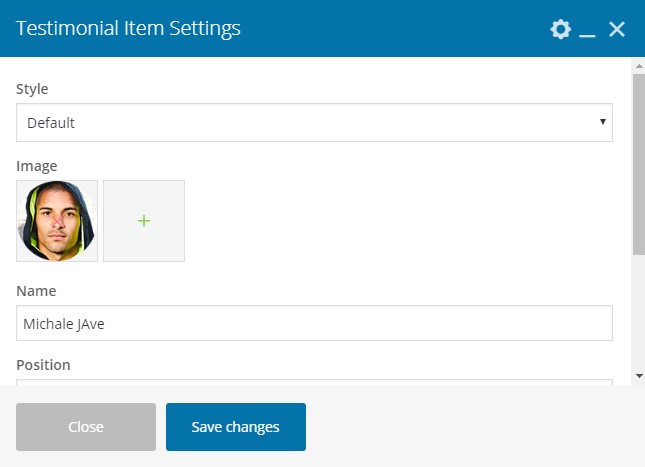This screenshot has height=467, width=645.
Task: Click the Position field label
Action: (x=43, y=365)
